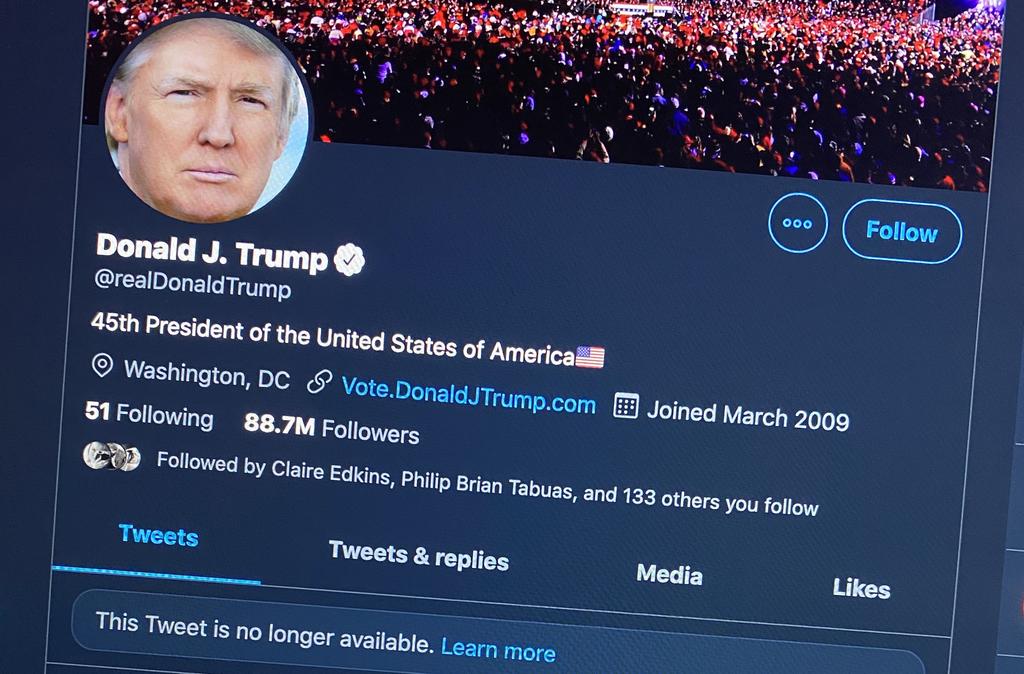The height and width of the screenshot is (674, 1024).
Task: Click the calendar icon beside Joined March 2009
Action: pyautogui.click(x=626, y=406)
